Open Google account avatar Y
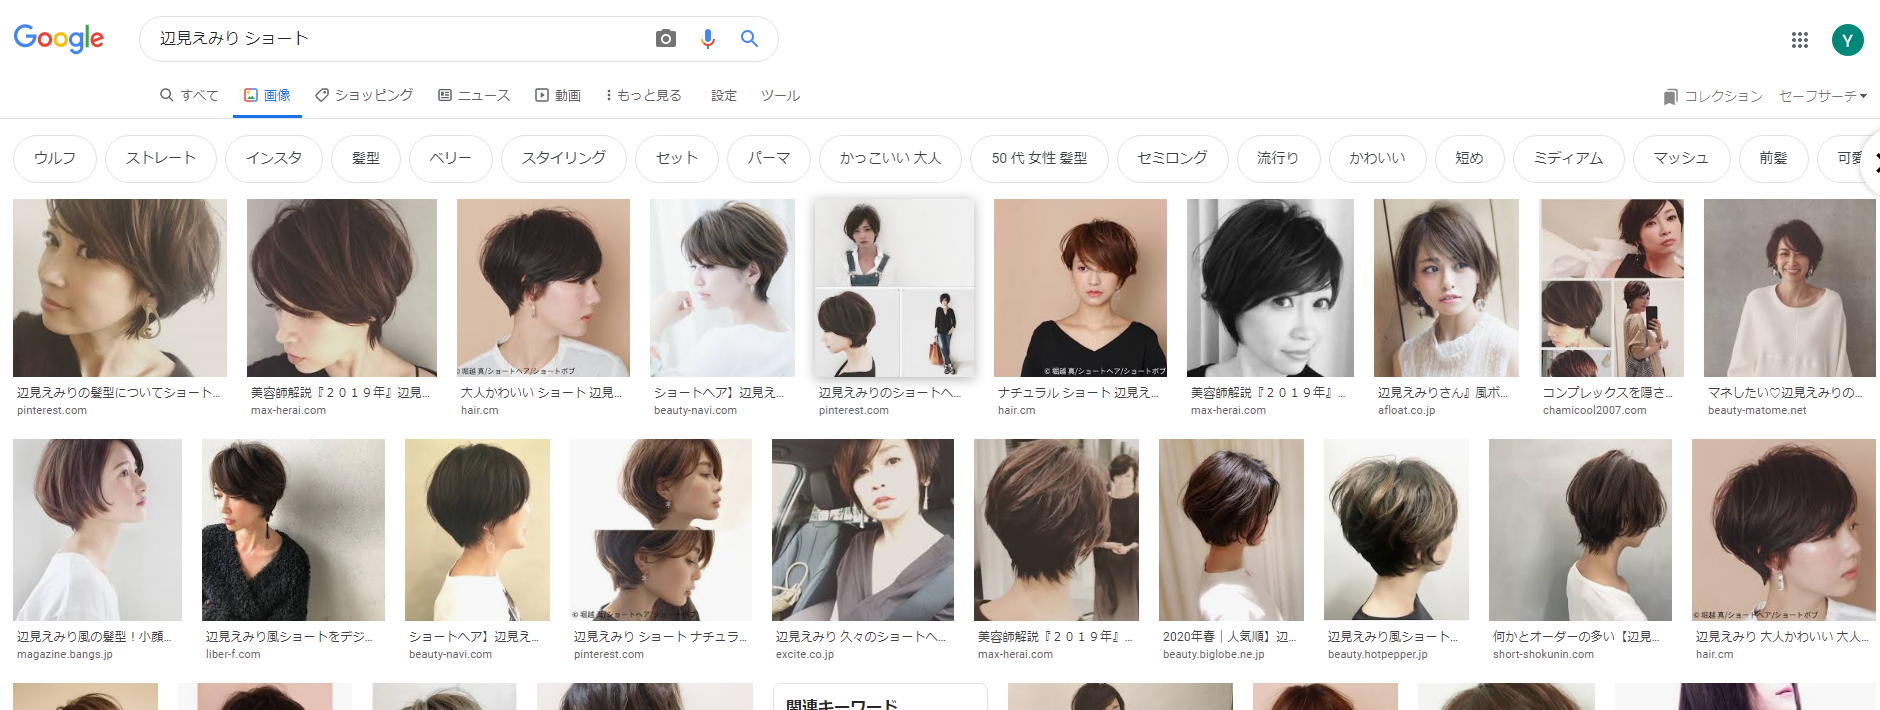 [1848, 40]
